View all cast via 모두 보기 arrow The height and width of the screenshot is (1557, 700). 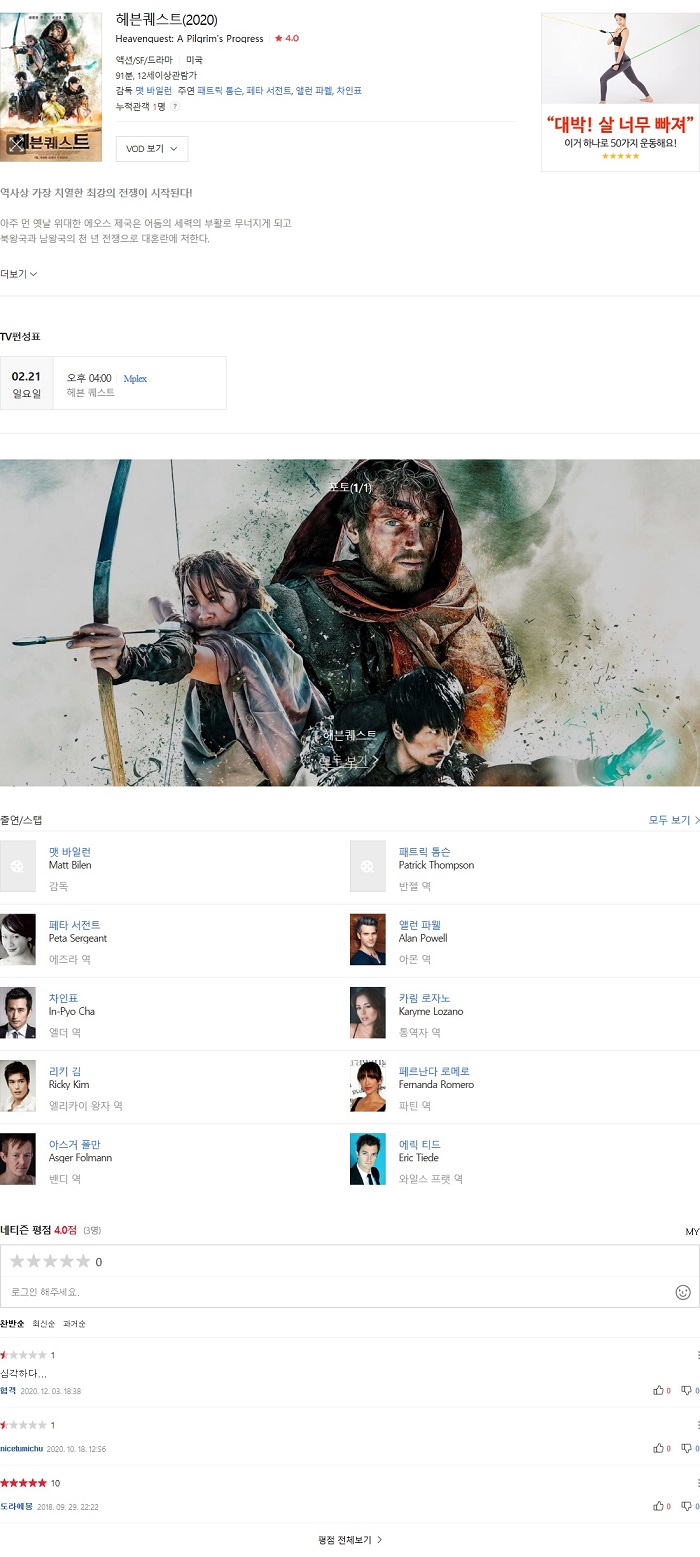tap(674, 820)
